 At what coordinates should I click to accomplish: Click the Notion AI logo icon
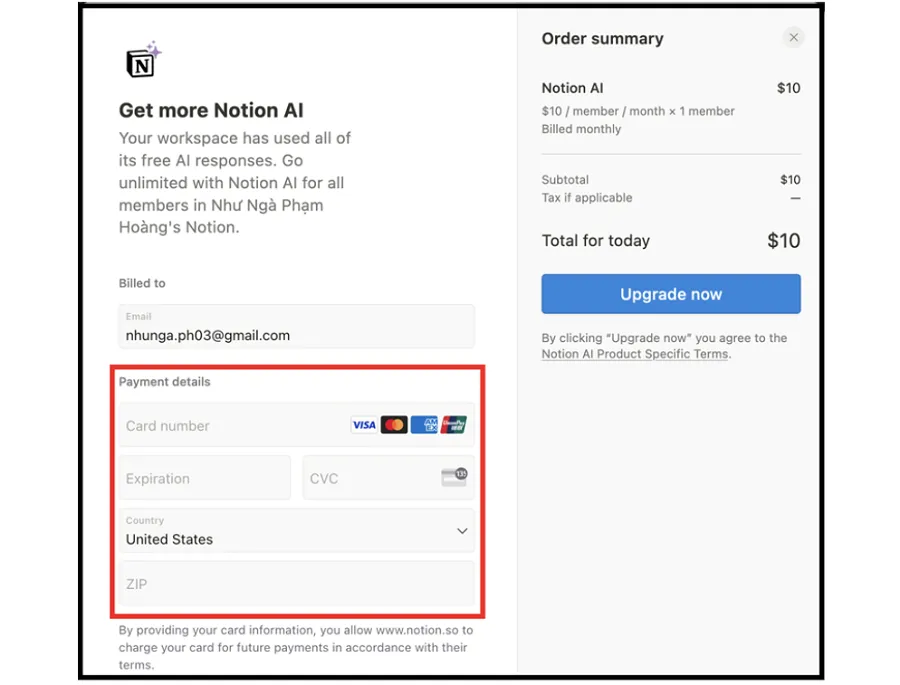click(143, 60)
